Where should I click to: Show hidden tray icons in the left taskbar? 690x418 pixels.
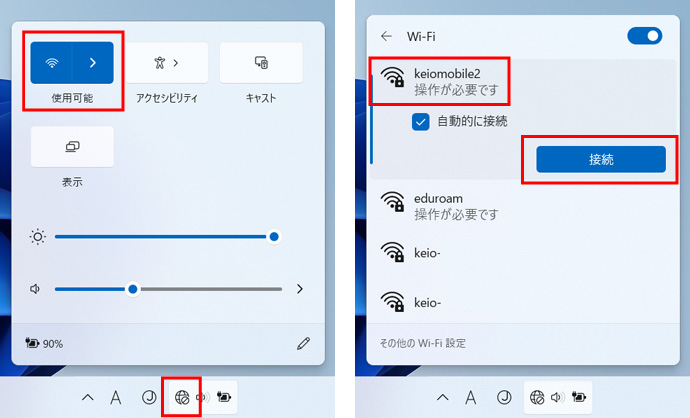88,398
